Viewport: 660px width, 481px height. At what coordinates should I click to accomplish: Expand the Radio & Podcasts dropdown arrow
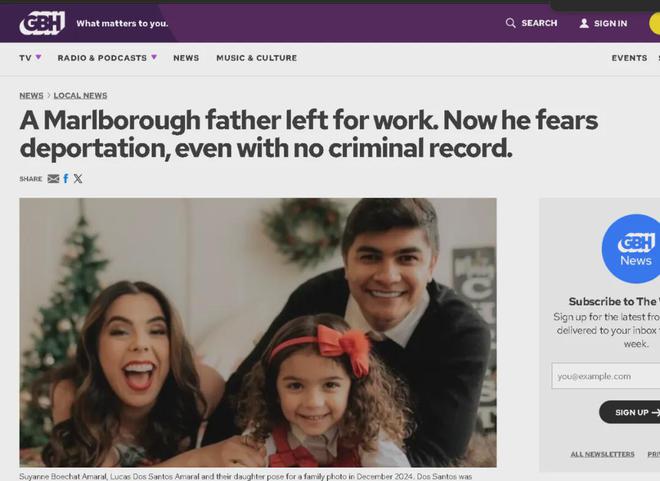tap(154, 57)
